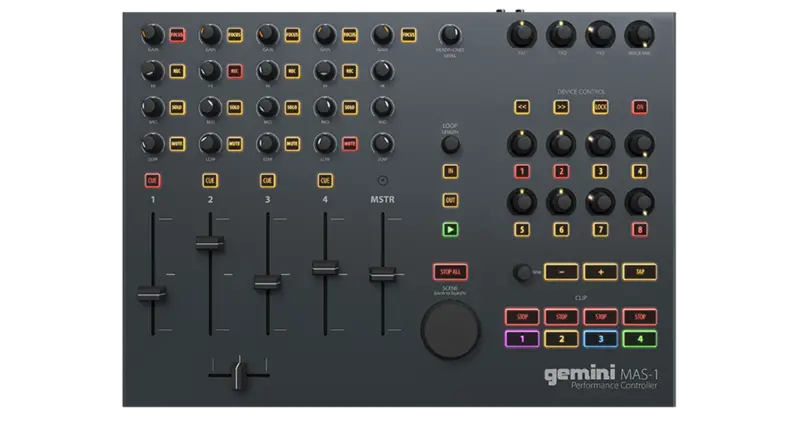Screen dimensions: 799x421
Task: Enable SOLO on channel 1
Action: coord(177,107)
